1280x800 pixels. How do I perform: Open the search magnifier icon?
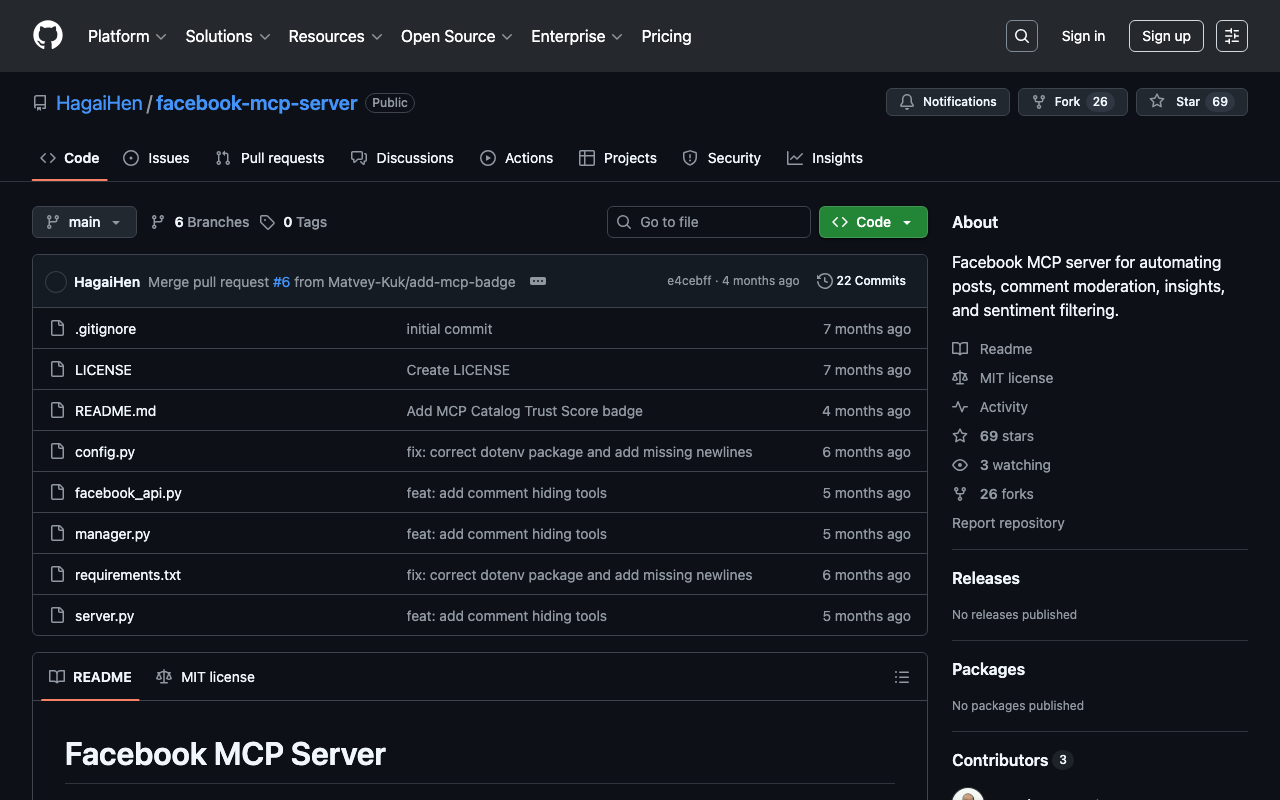point(1021,36)
